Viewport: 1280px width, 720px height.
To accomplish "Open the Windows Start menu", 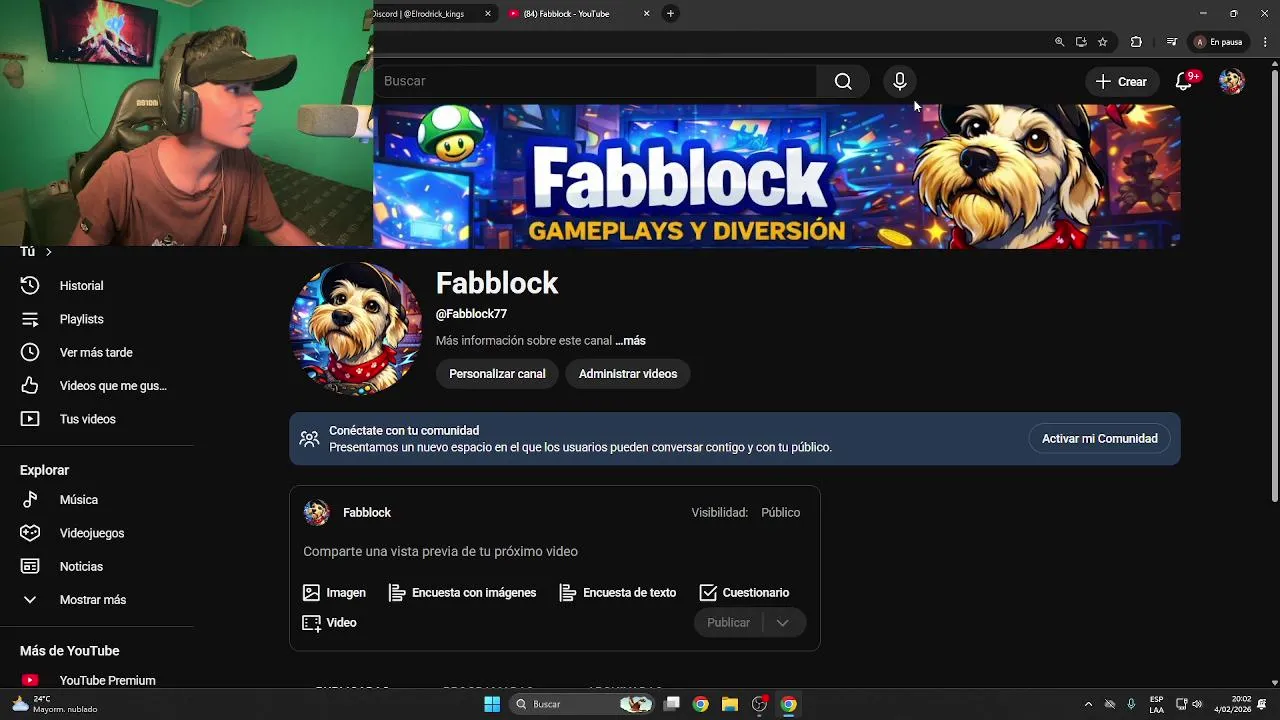I will pos(492,704).
